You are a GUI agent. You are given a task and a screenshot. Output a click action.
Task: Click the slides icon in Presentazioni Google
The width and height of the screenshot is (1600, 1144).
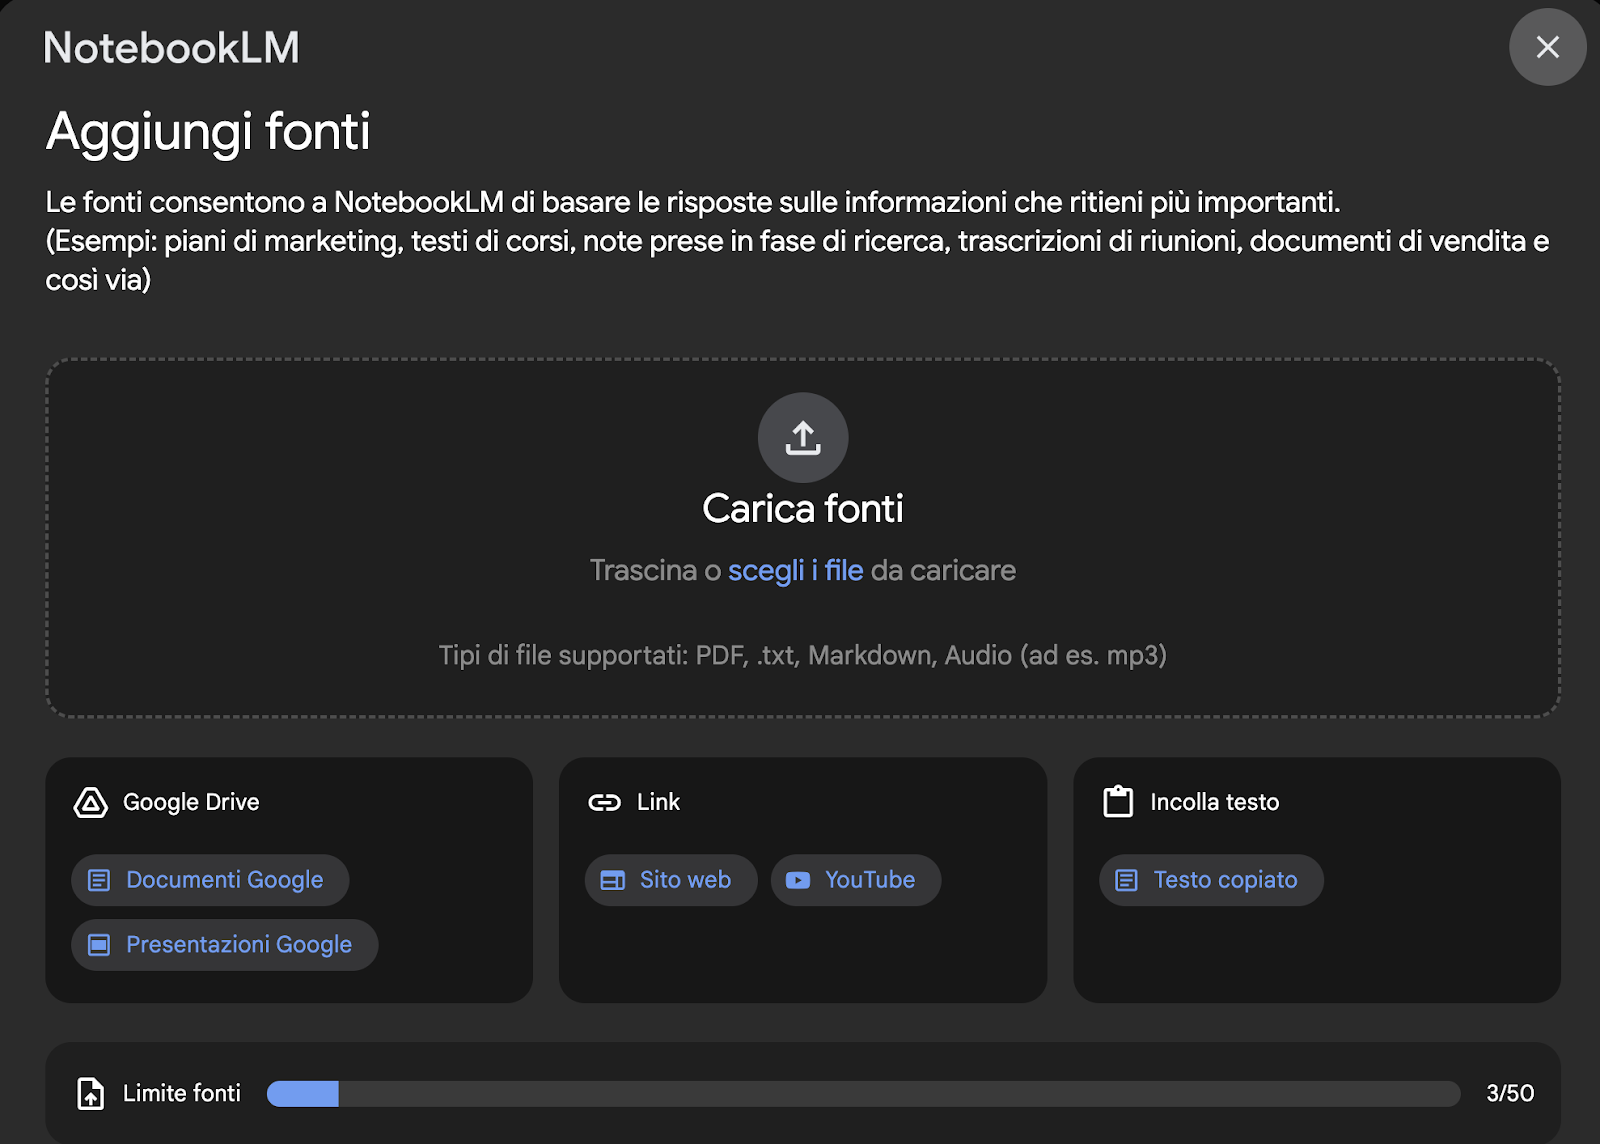(x=99, y=945)
